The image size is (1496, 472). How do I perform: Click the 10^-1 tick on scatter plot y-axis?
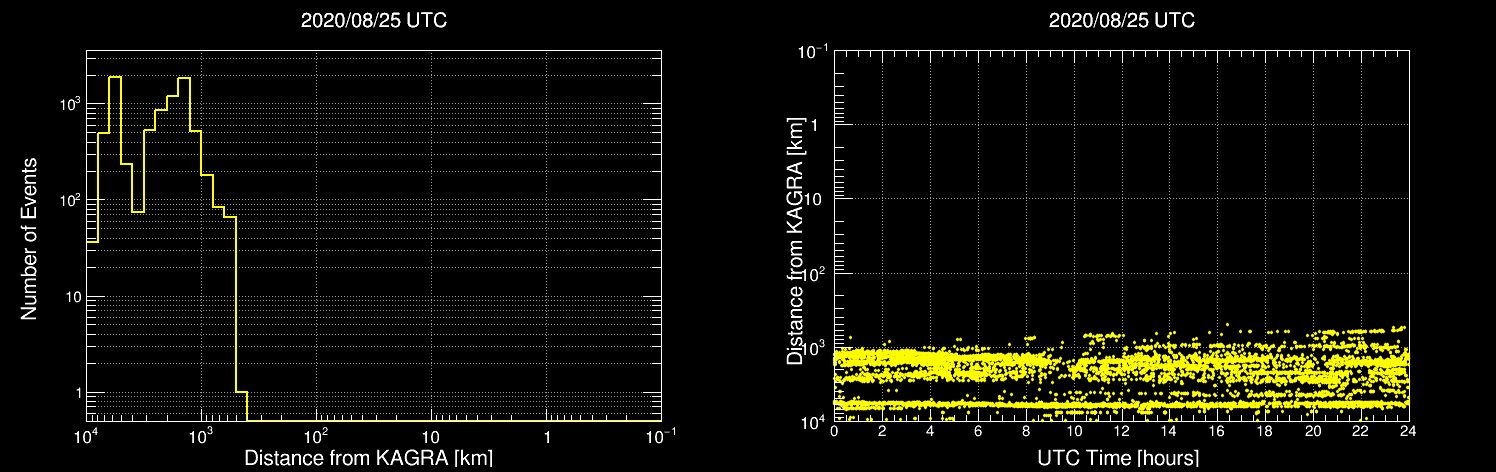814,51
